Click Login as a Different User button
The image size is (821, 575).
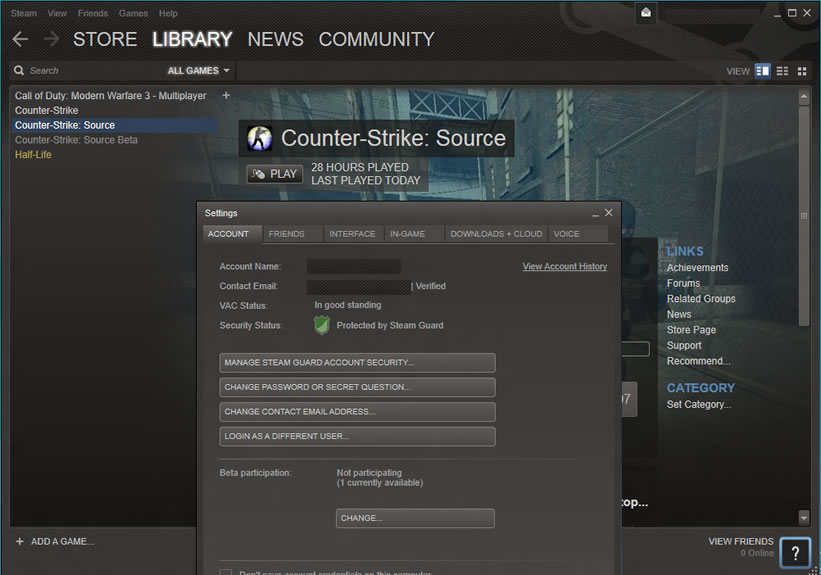tap(357, 436)
